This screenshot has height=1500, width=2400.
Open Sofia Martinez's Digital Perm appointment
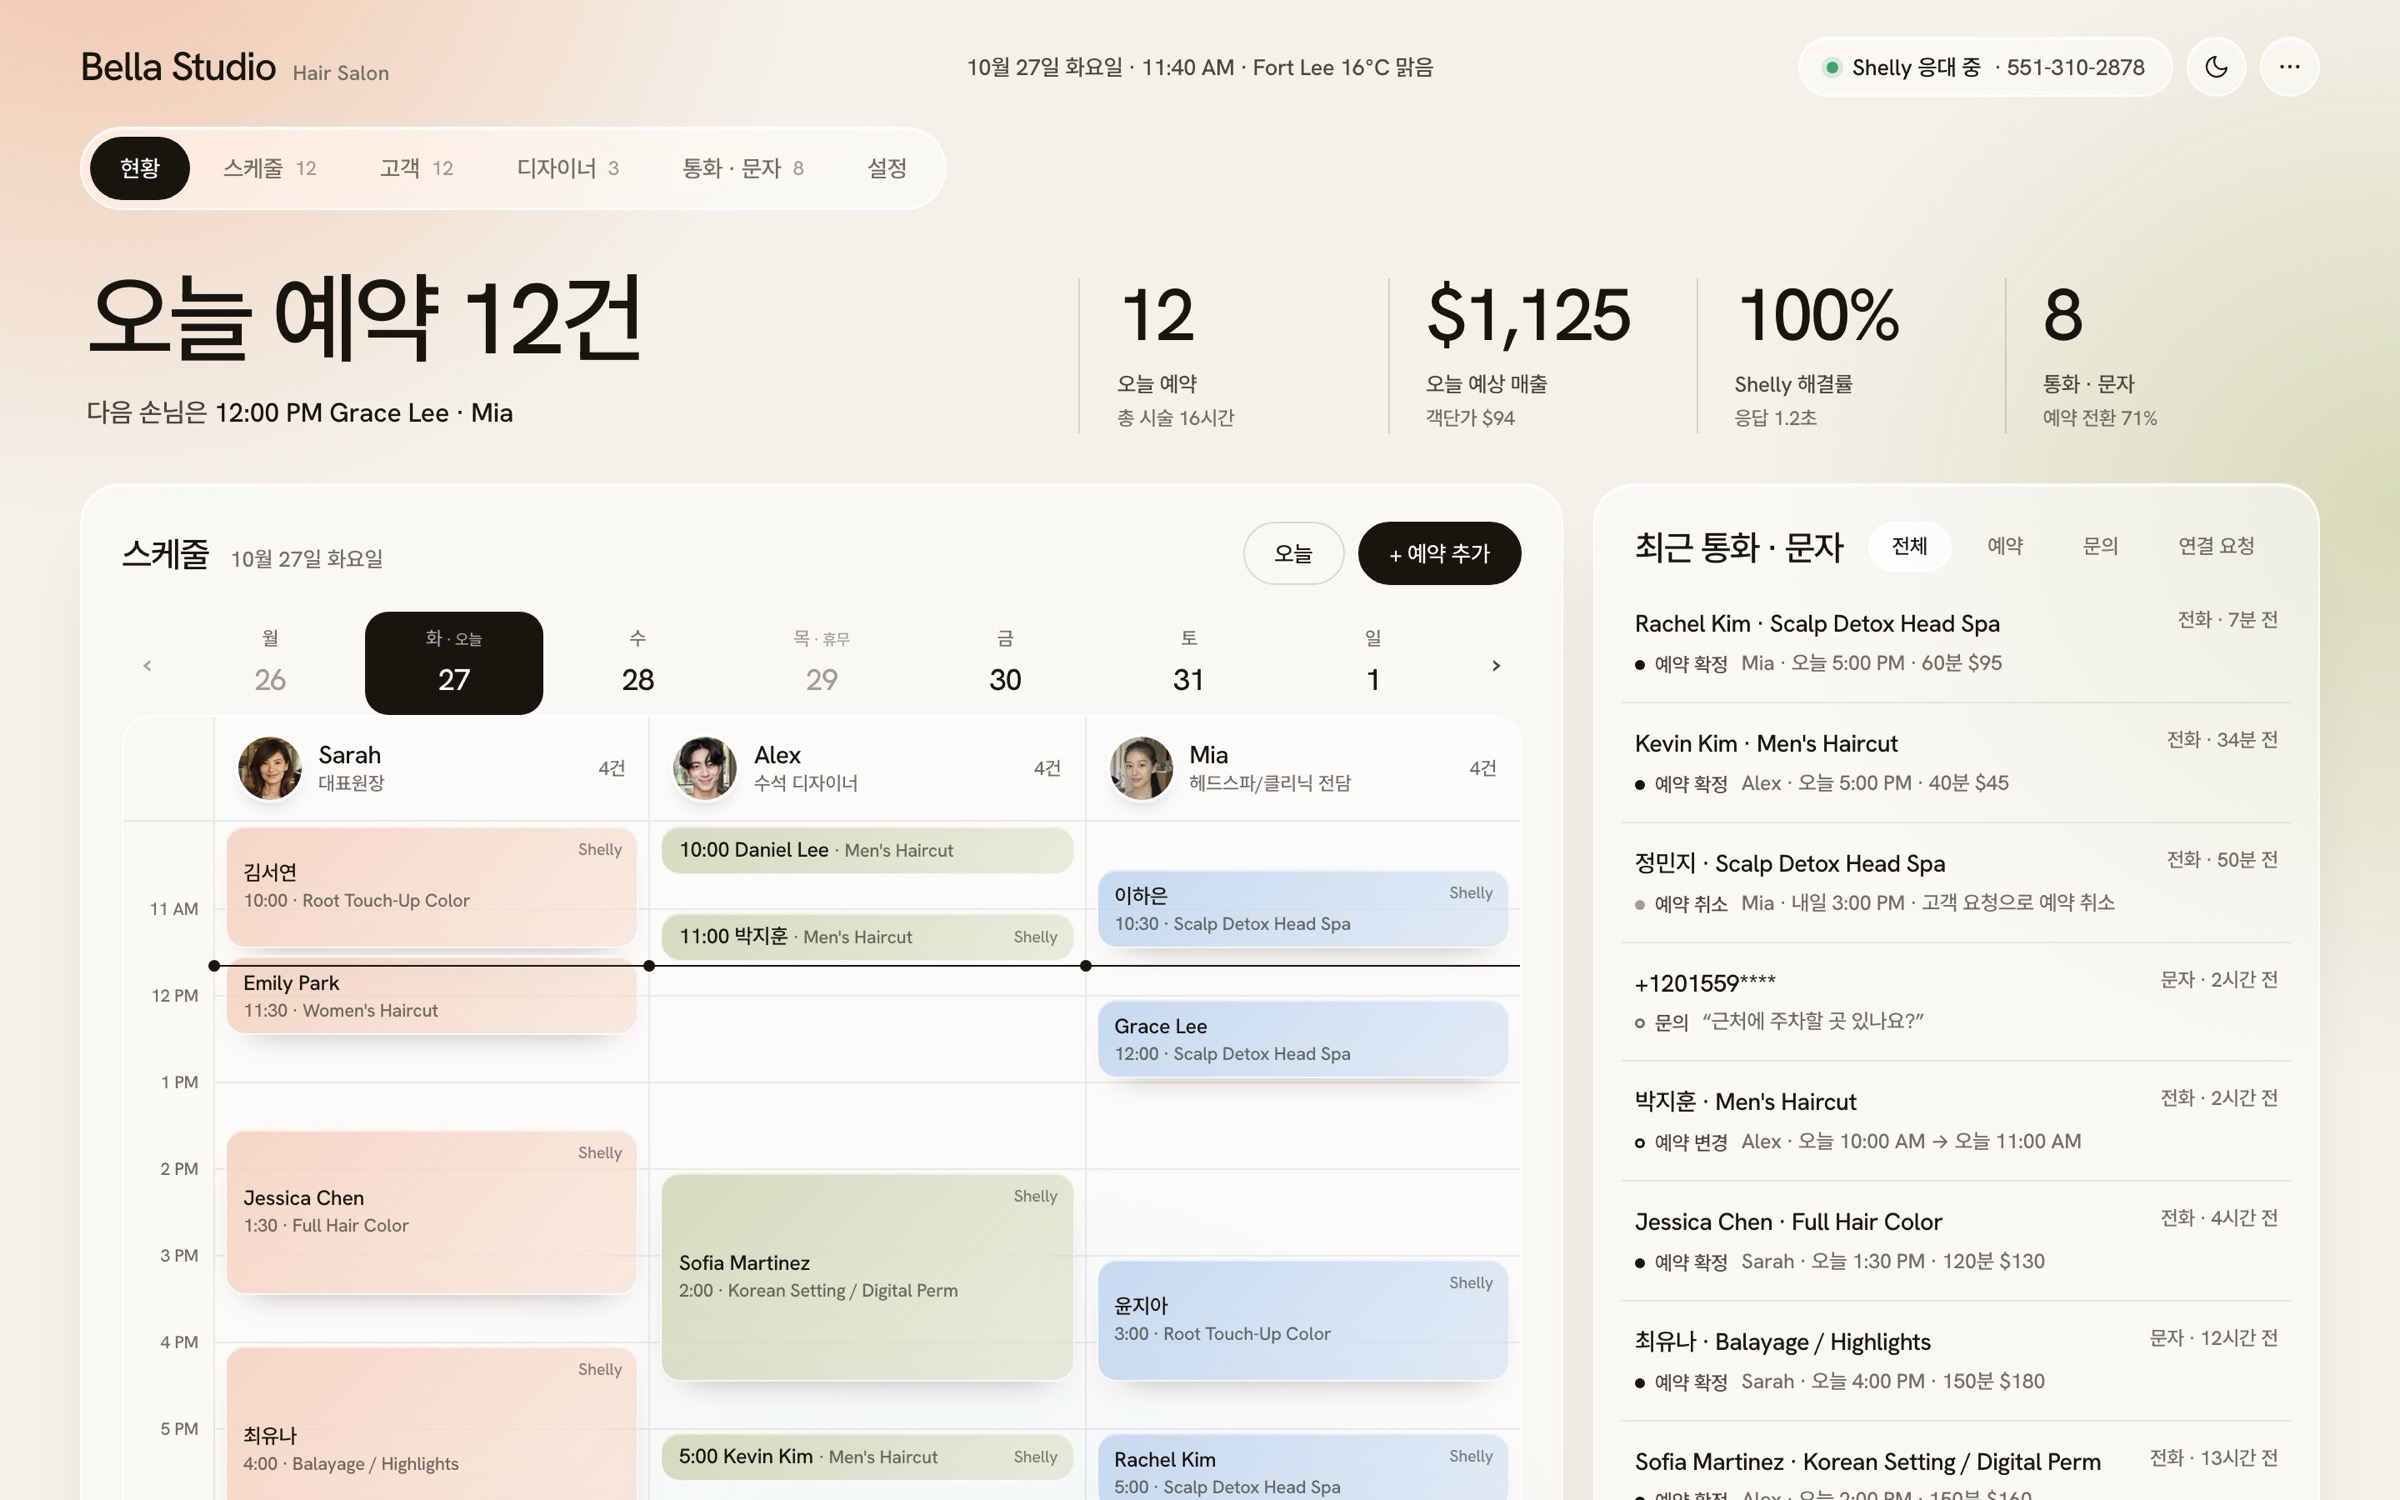pyautogui.click(x=867, y=1277)
